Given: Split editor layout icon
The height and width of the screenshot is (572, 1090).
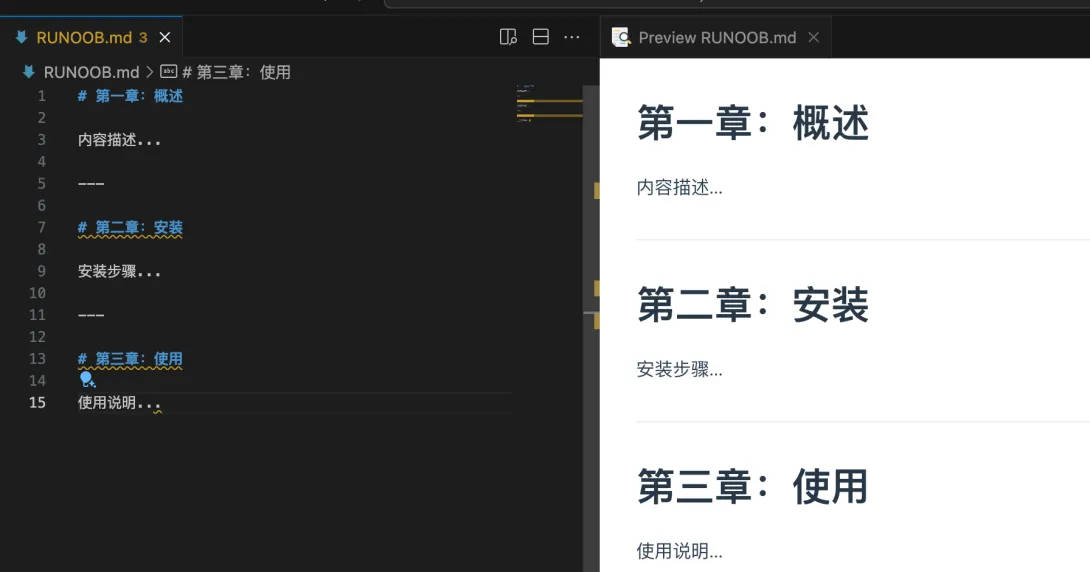Looking at the screenshot, I should pyautogui.click(x=541, y=37).
